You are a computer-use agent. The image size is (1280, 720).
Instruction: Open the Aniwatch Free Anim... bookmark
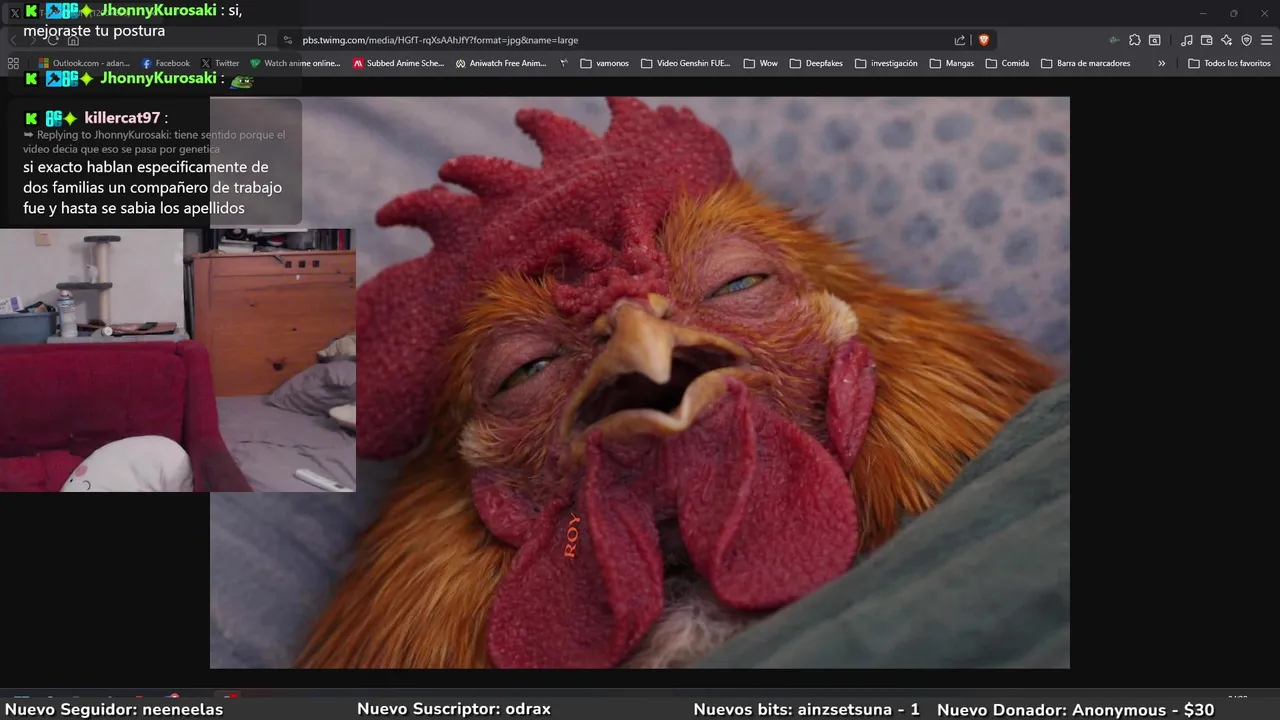pyautogui.click(x=501, y=63)
